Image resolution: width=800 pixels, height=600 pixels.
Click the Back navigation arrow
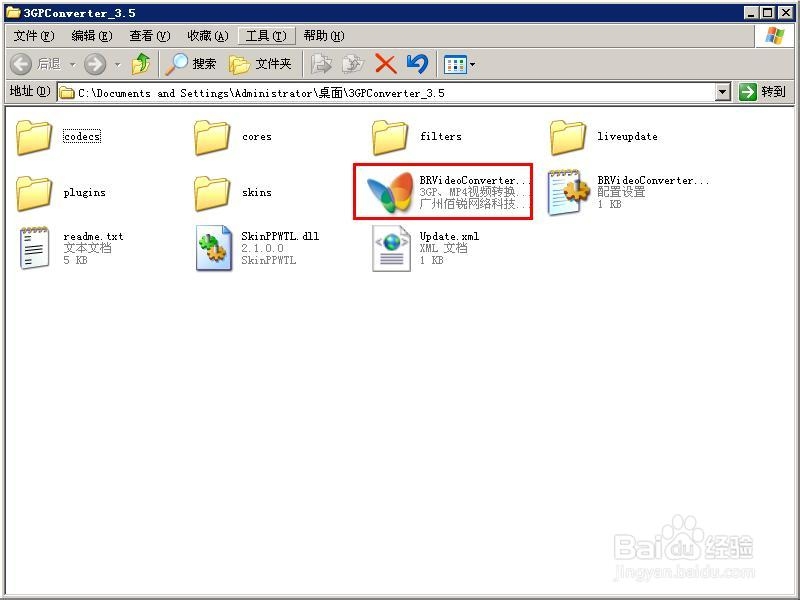click(21, 64)
